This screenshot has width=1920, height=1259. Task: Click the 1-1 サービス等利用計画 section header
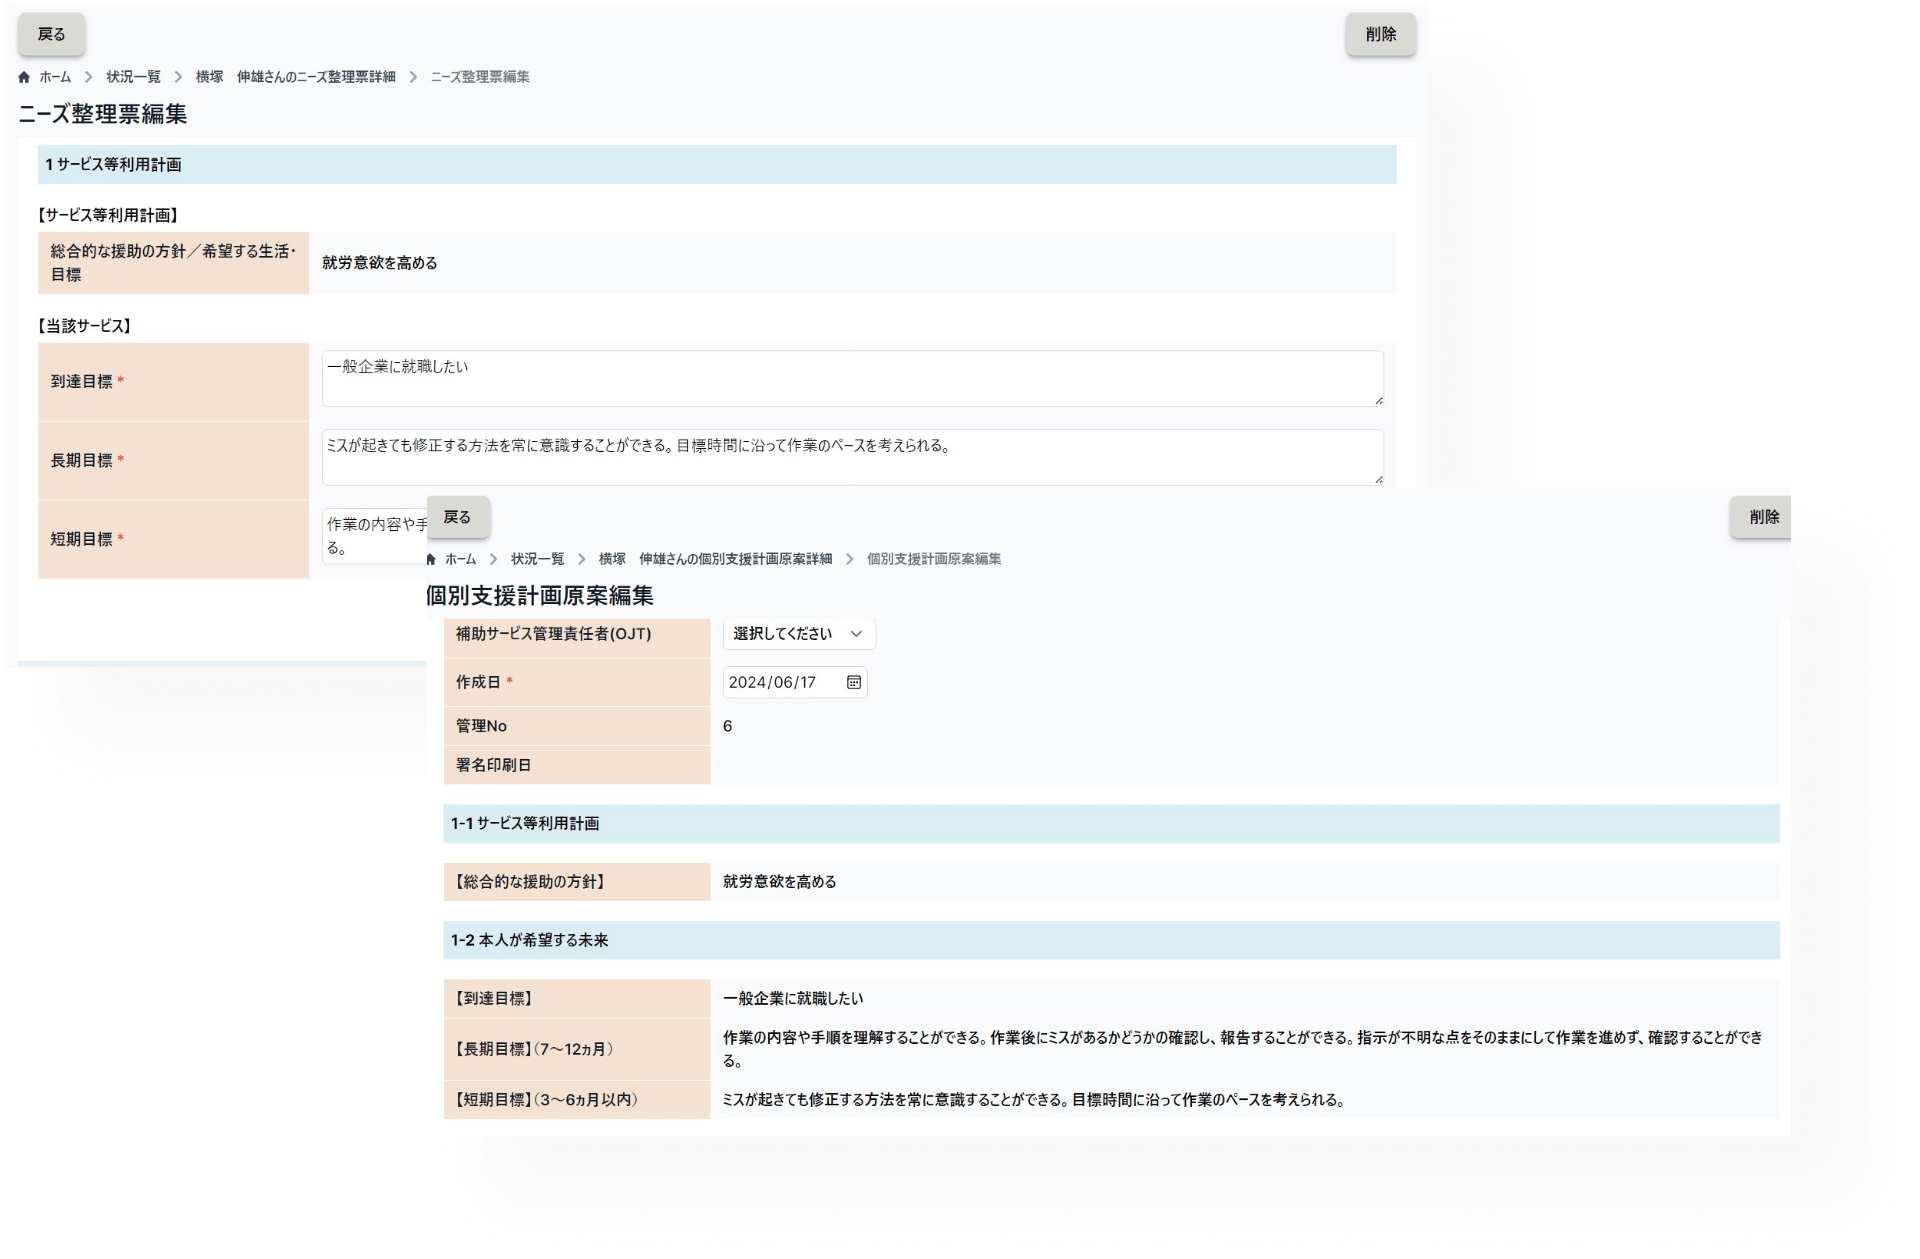tap(1111, 824)
